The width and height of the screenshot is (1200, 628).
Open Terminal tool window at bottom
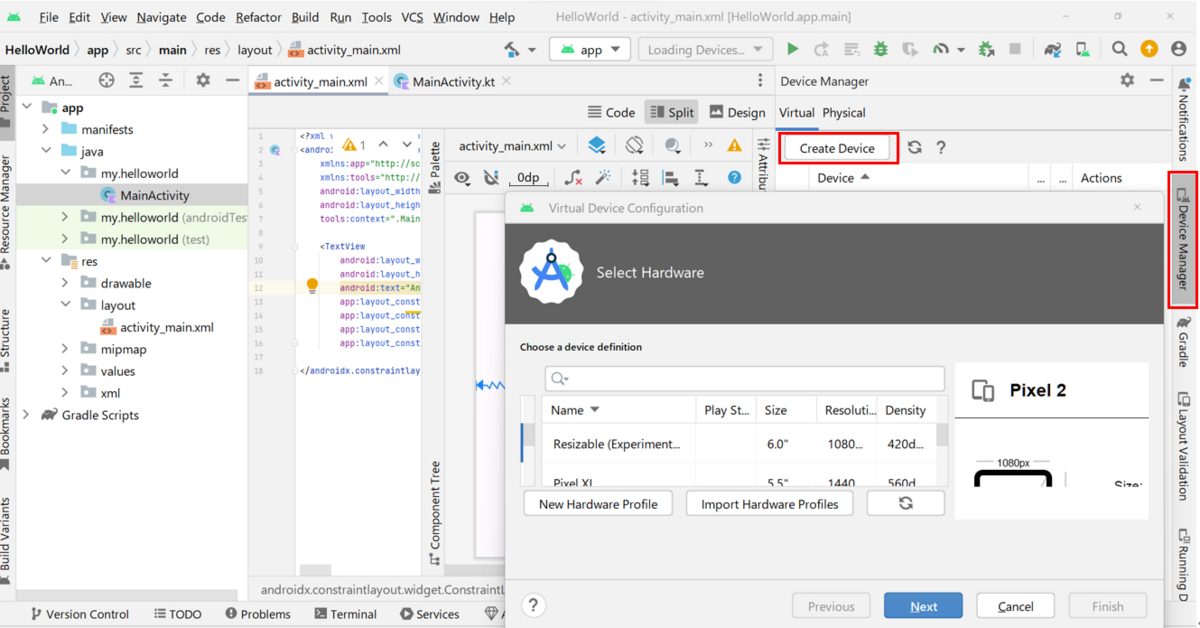345,614
